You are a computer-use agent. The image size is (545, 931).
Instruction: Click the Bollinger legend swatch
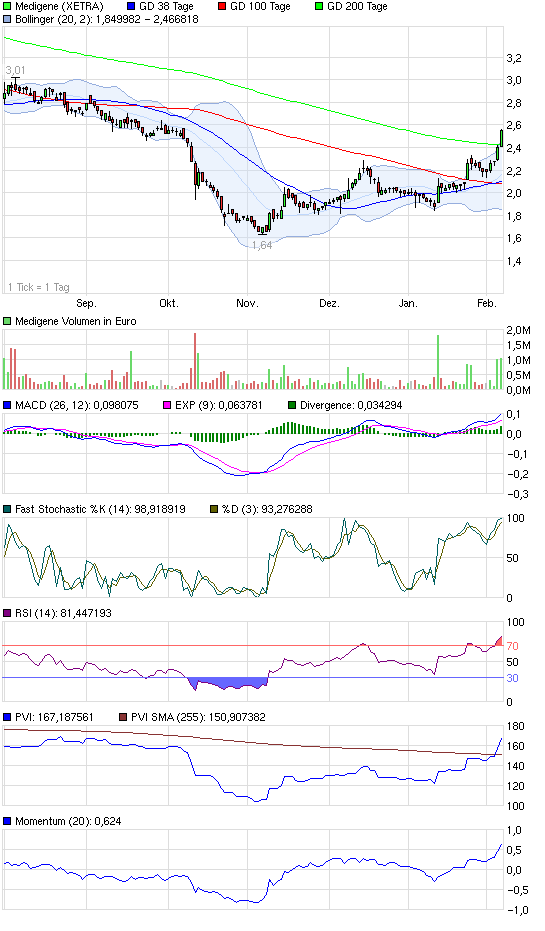tap(7, 19)
